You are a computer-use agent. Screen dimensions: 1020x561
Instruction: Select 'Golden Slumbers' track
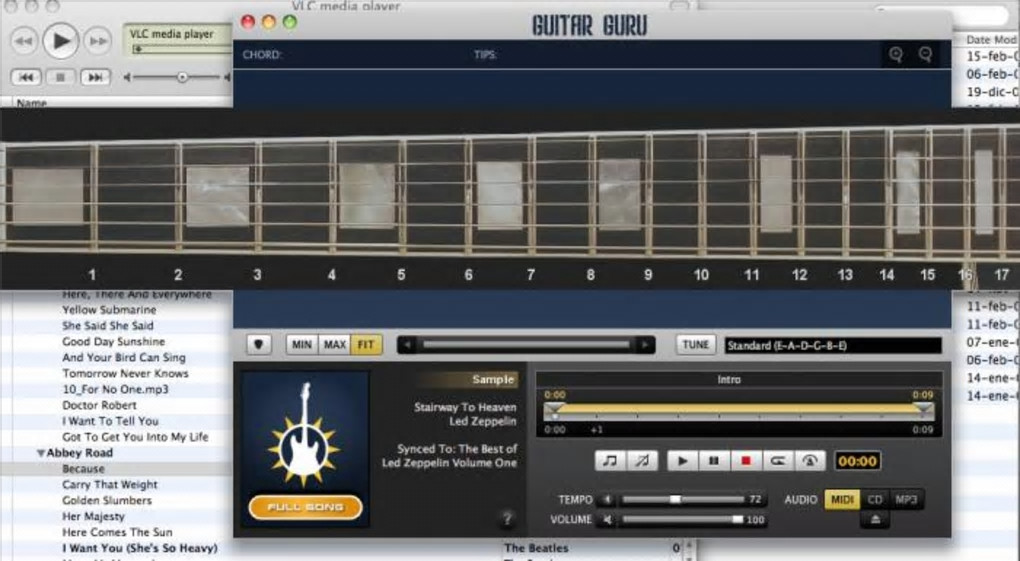pos(107,500)
